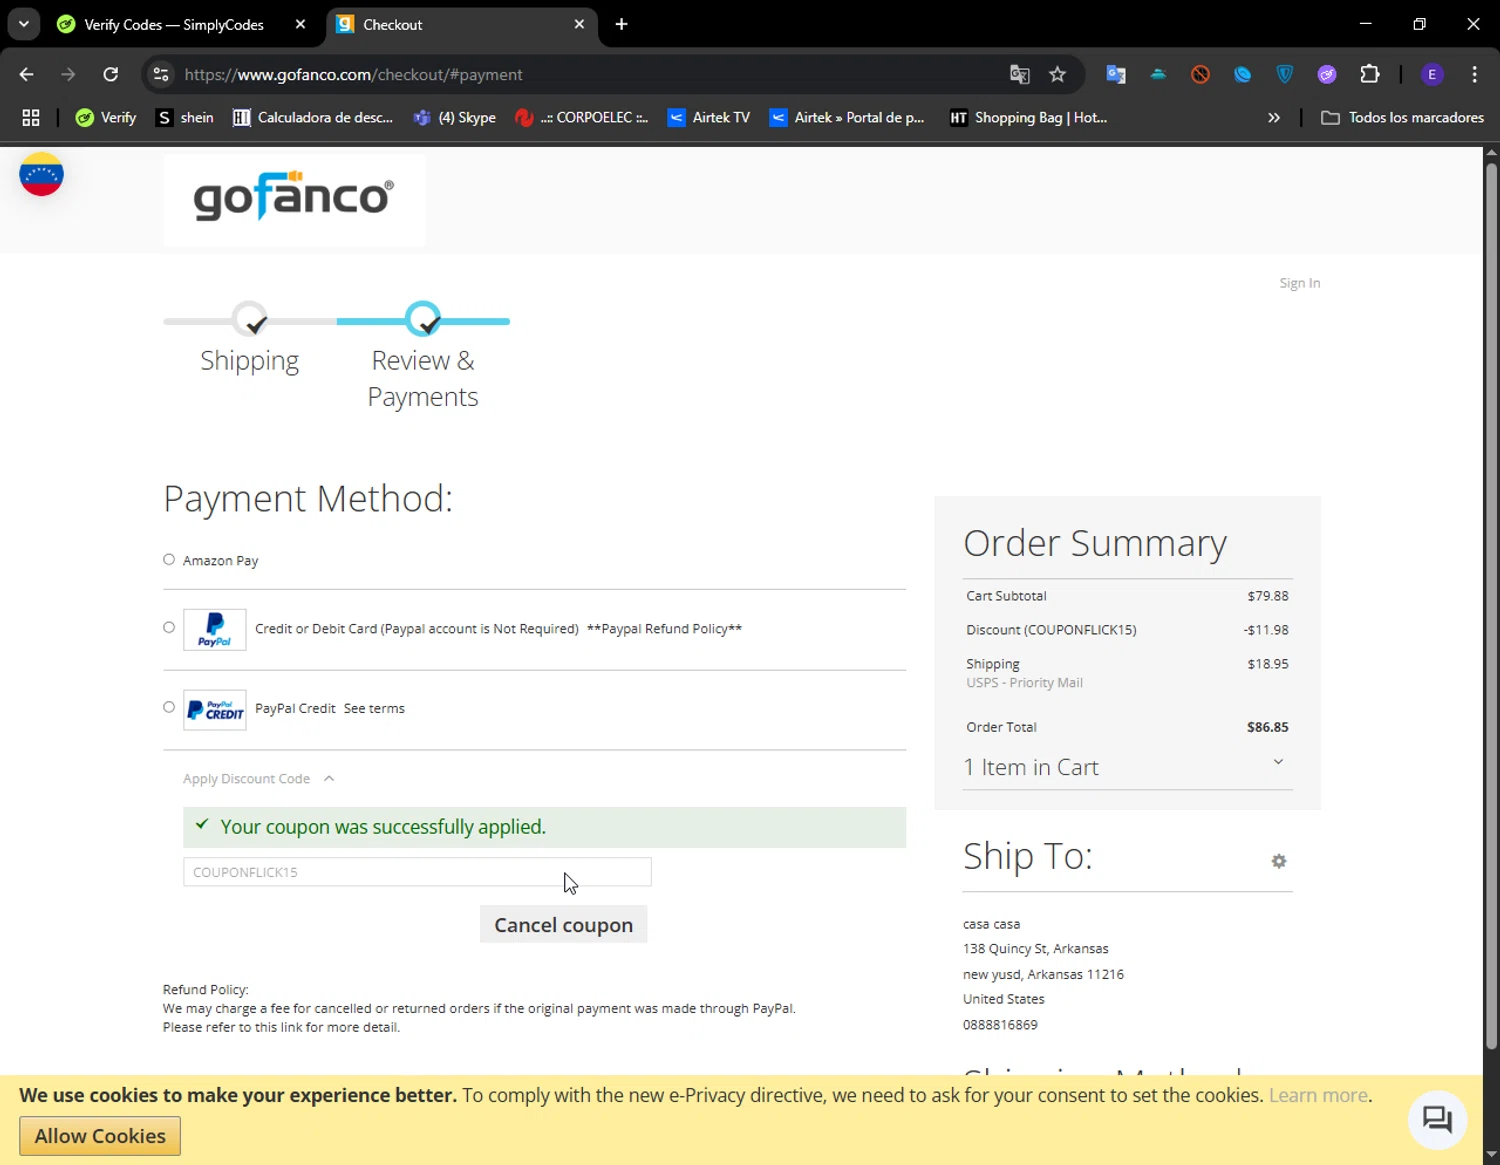1500x1165 pixels.
Task: Select PayPal Credit or Debit Card option
Action: (x=169, y=628)
